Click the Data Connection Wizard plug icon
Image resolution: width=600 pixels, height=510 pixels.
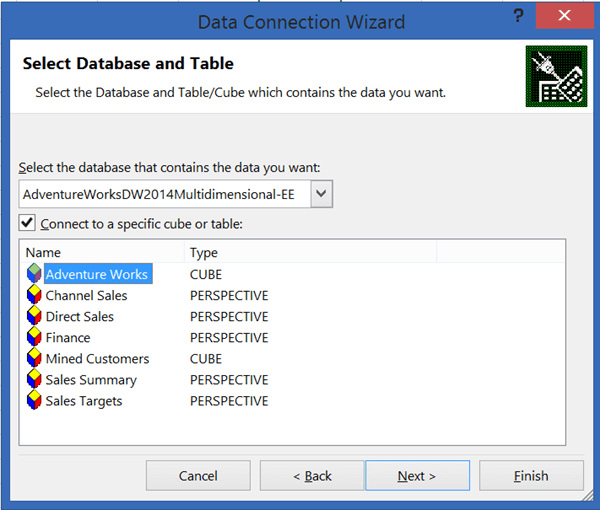556,76
